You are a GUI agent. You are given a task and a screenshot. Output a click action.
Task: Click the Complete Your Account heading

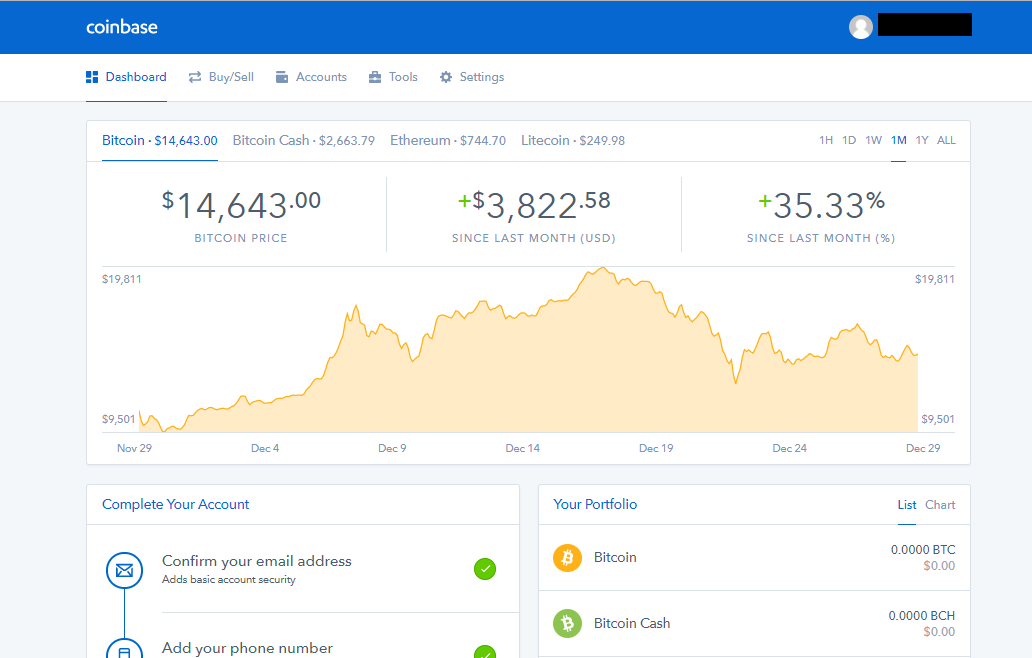[176, 504]
